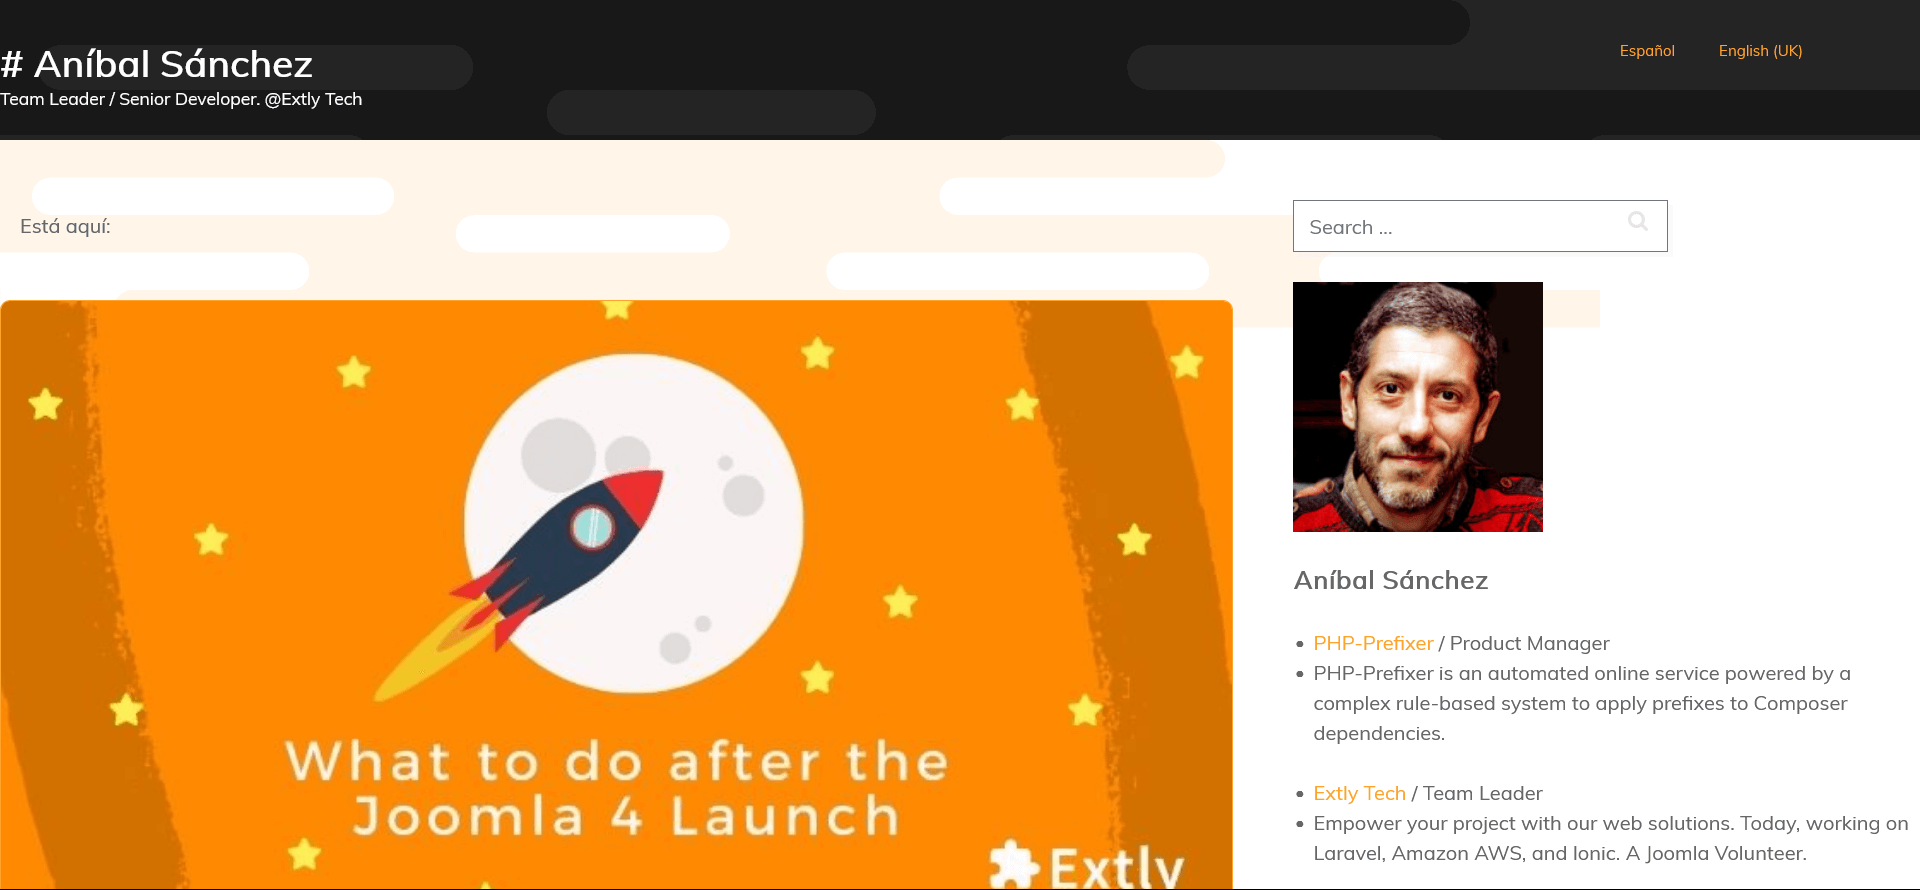Switch language to English (UK)

click(1760, 51)
